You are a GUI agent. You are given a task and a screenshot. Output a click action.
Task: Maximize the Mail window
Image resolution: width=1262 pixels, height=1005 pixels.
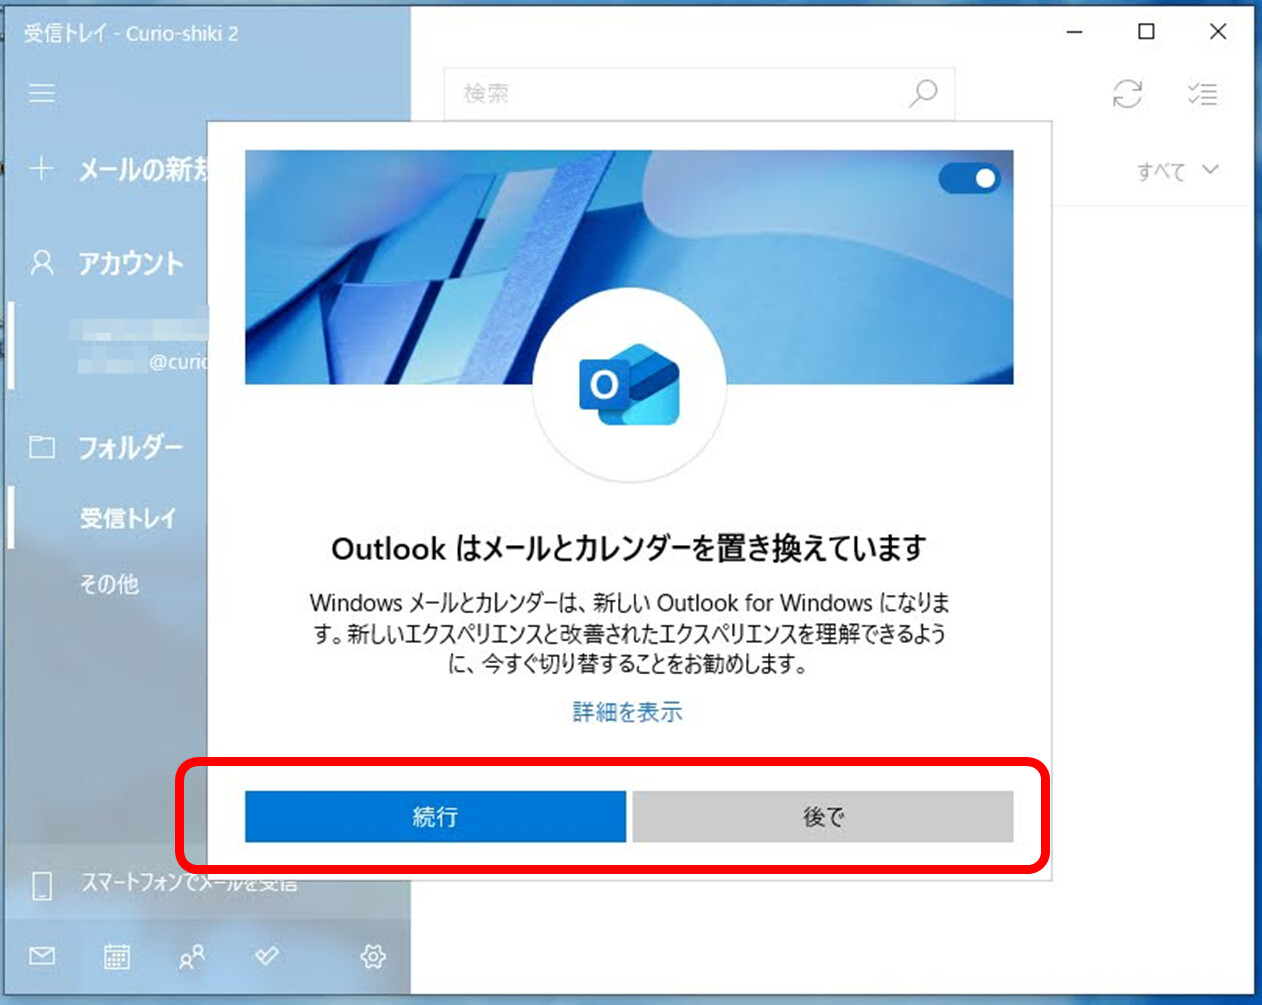1147,32
